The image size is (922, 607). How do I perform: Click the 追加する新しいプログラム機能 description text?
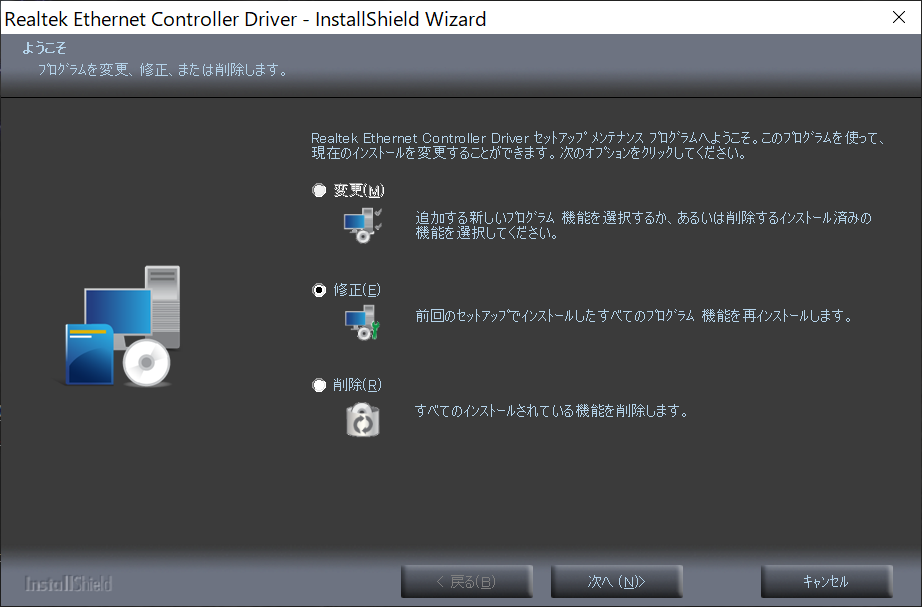pyautogui.click(x=643, y=225)
